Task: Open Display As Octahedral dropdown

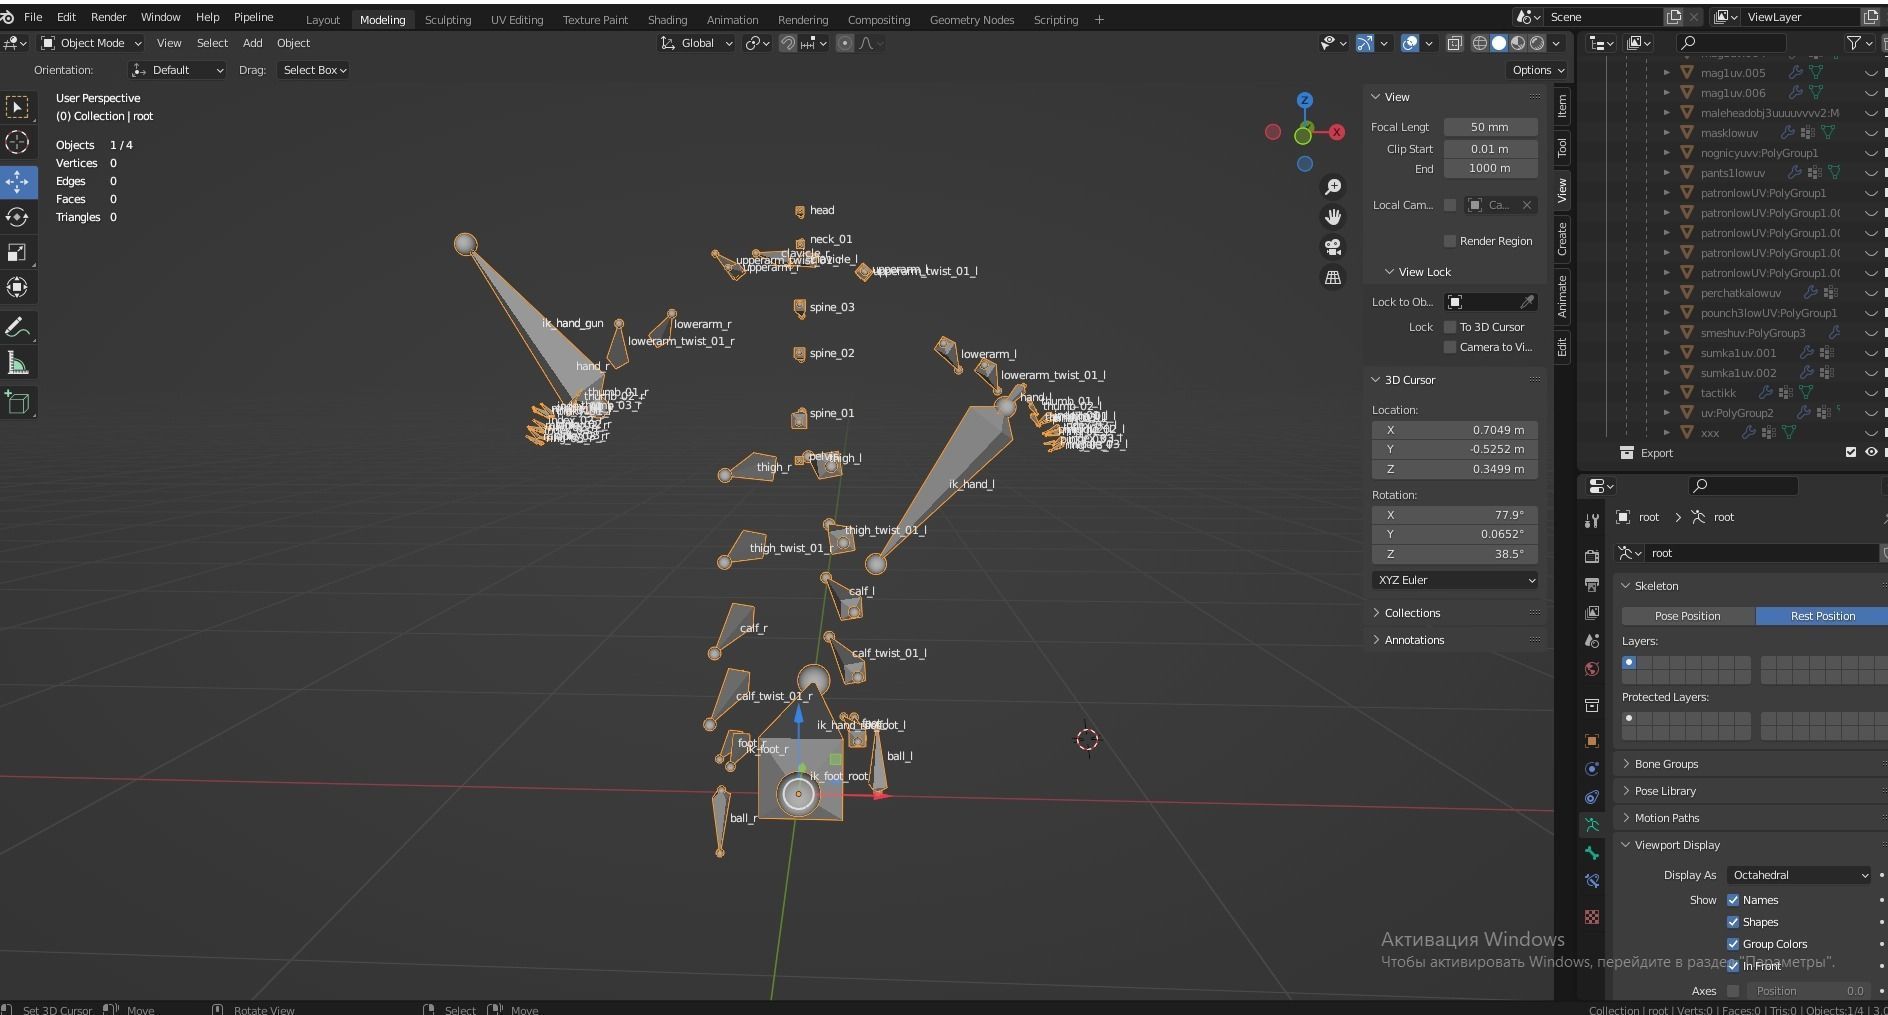Action: (x=1799, y=875)
